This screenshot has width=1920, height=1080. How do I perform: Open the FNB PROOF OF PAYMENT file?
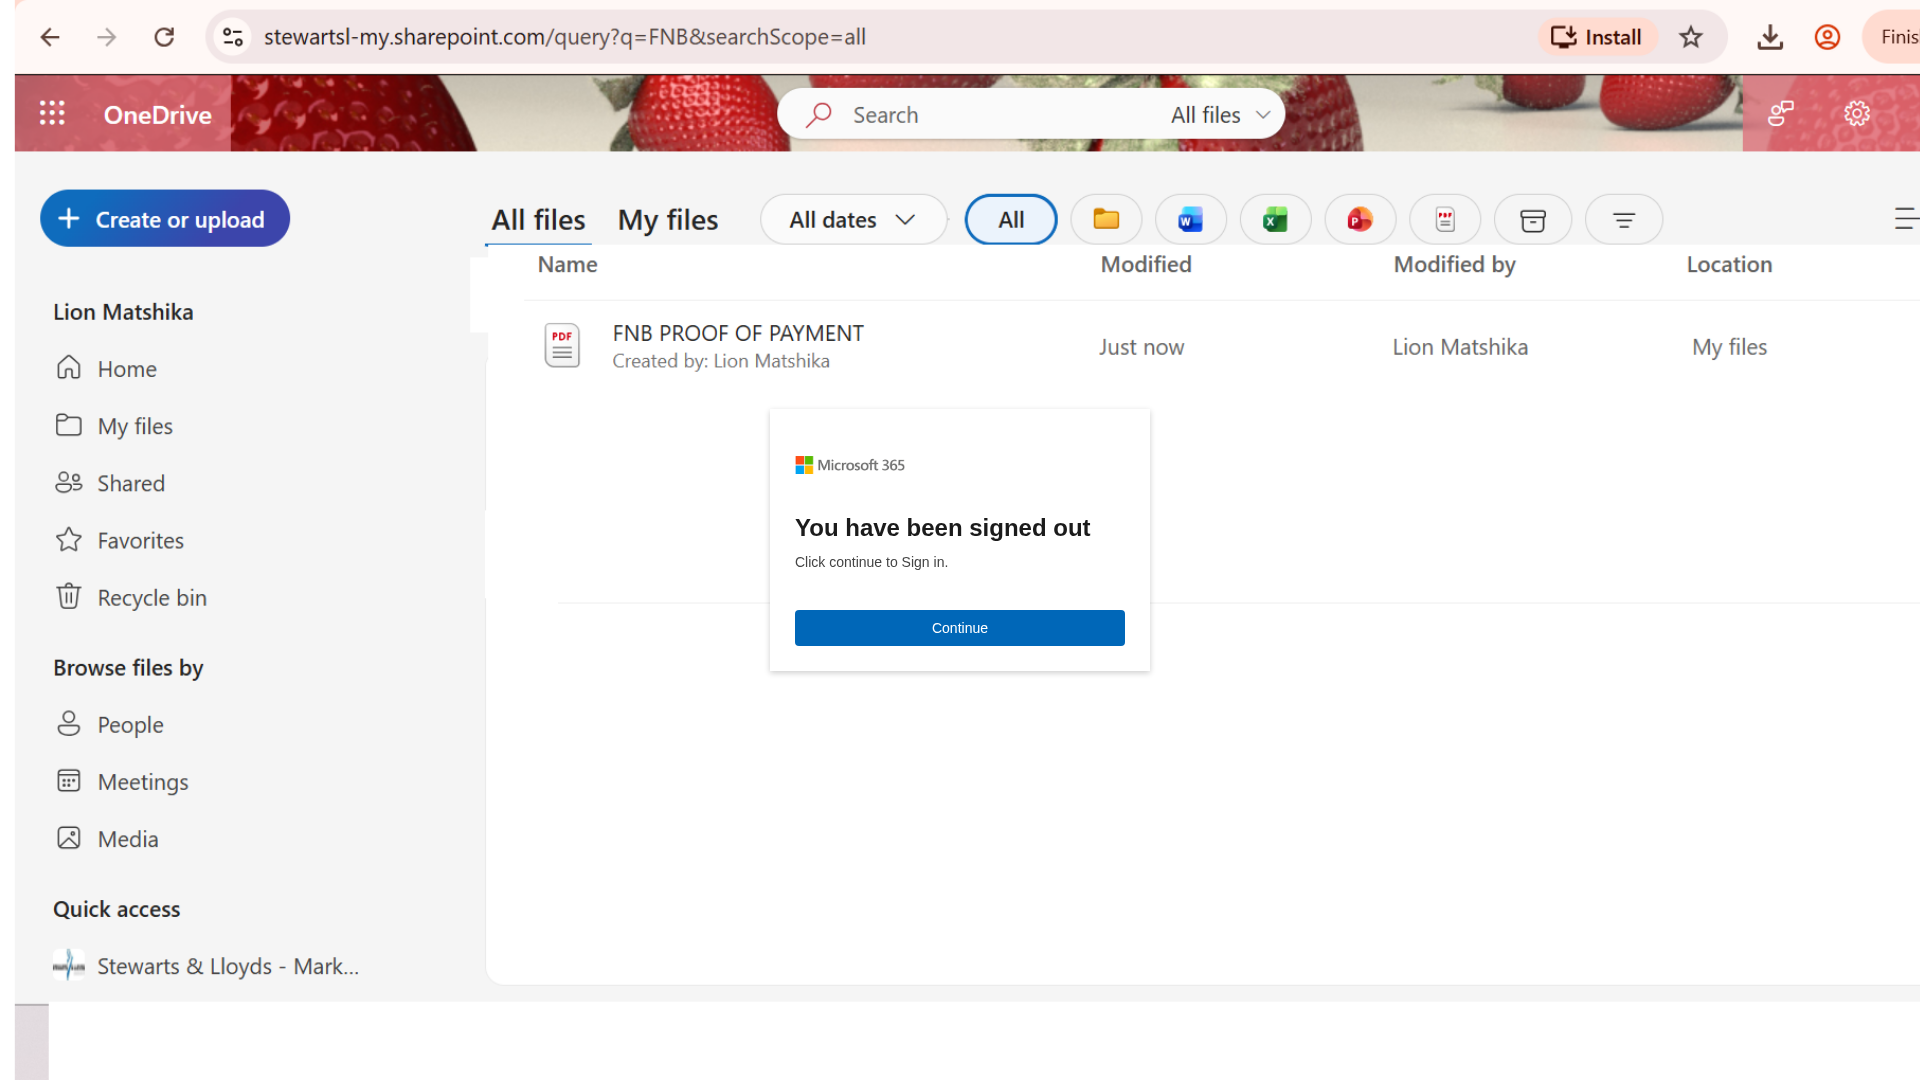pyautogui.click(x=738, y=333)
